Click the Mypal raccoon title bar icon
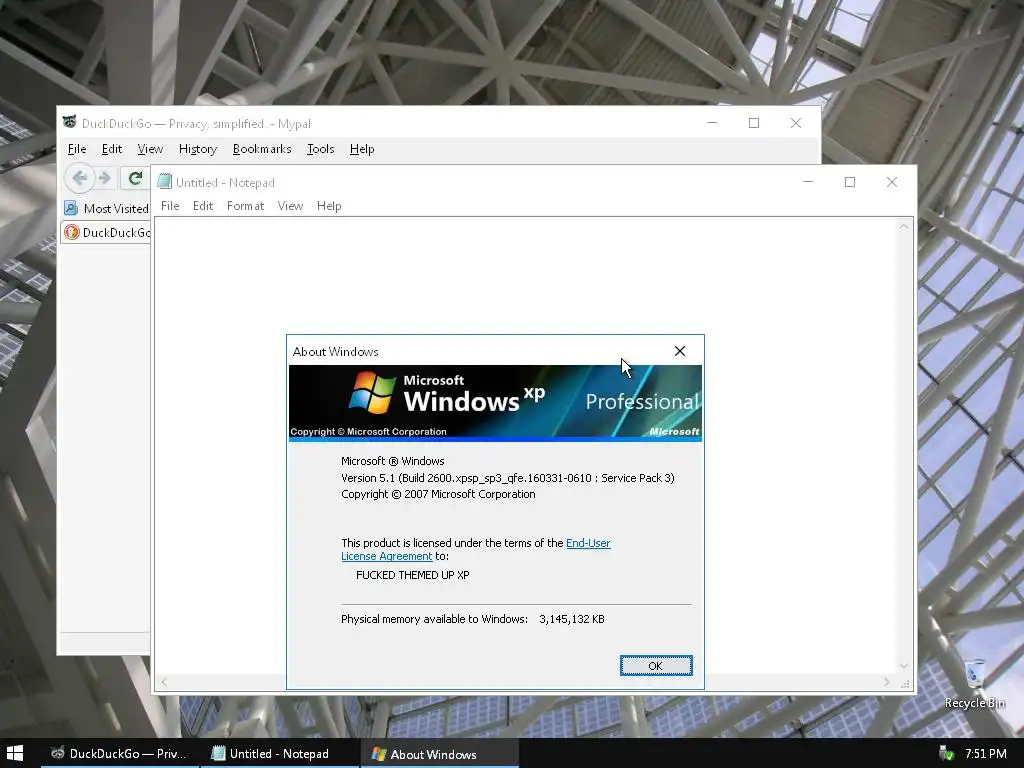 [70, 122]
